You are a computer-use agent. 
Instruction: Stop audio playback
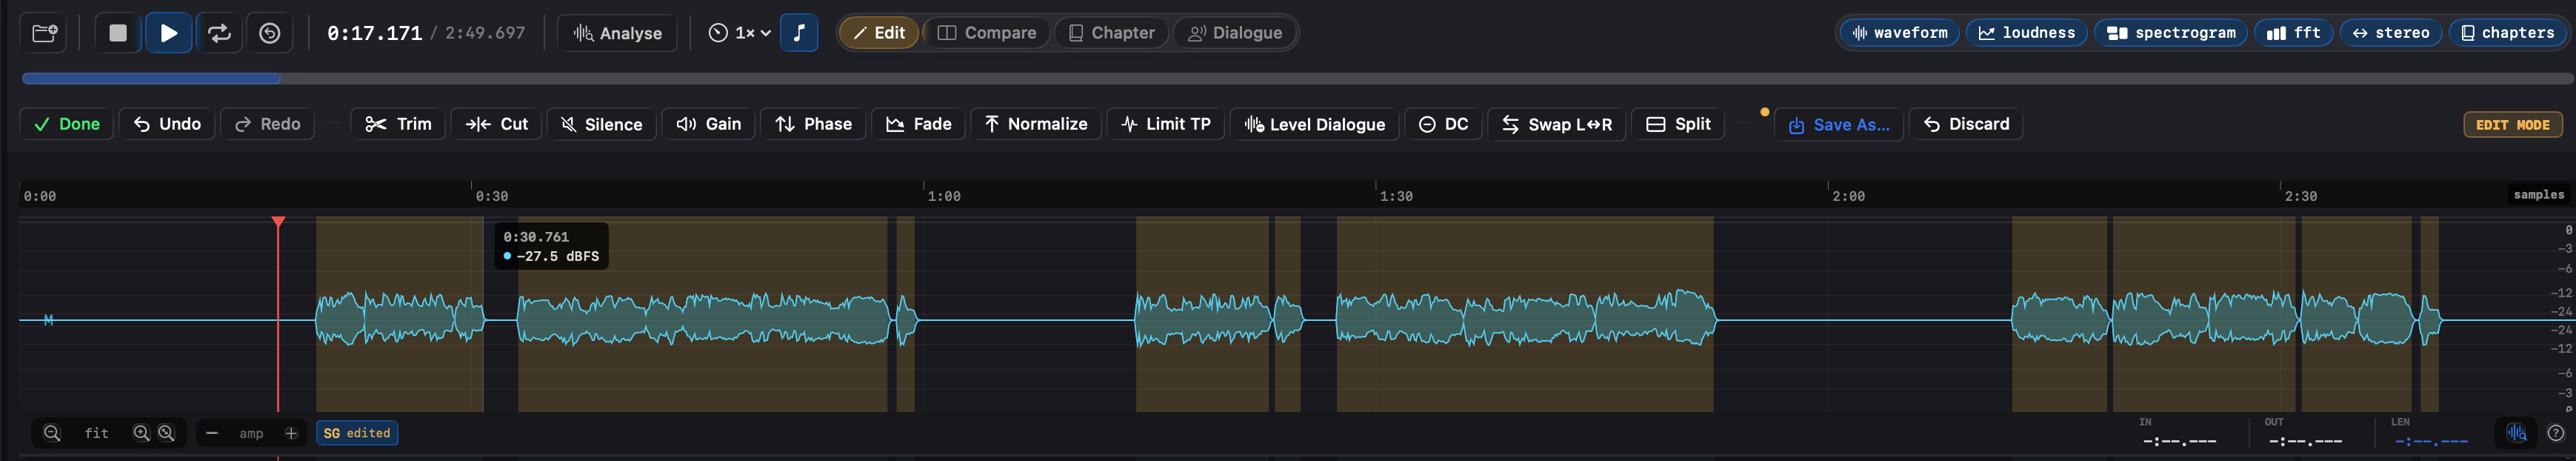point(118,33)
